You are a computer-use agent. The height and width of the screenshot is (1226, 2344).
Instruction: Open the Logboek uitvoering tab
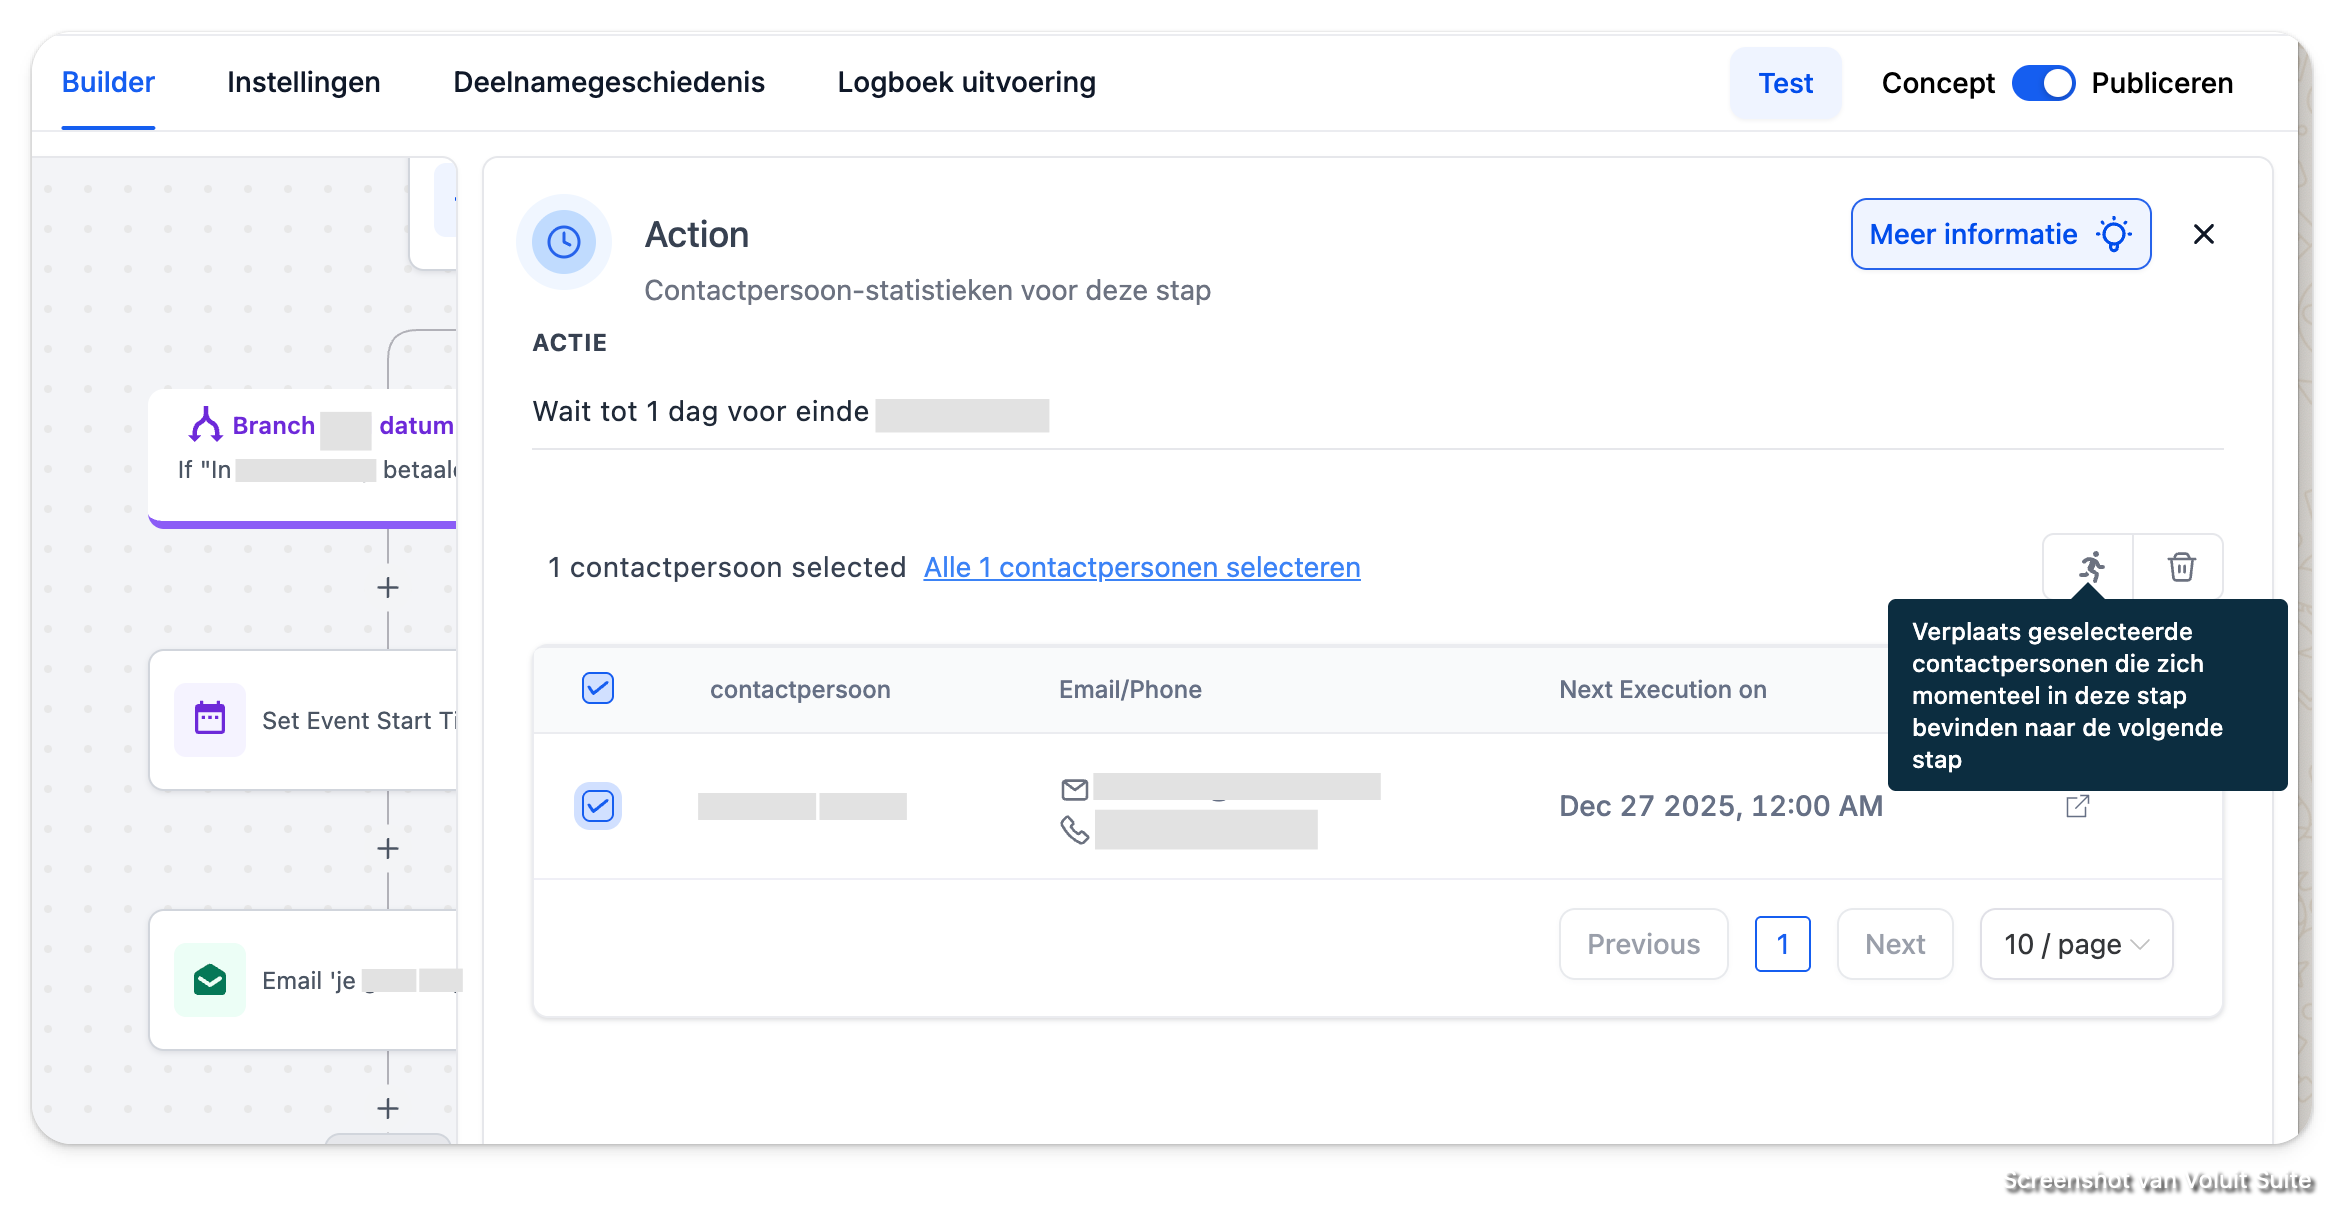[966, 82]
